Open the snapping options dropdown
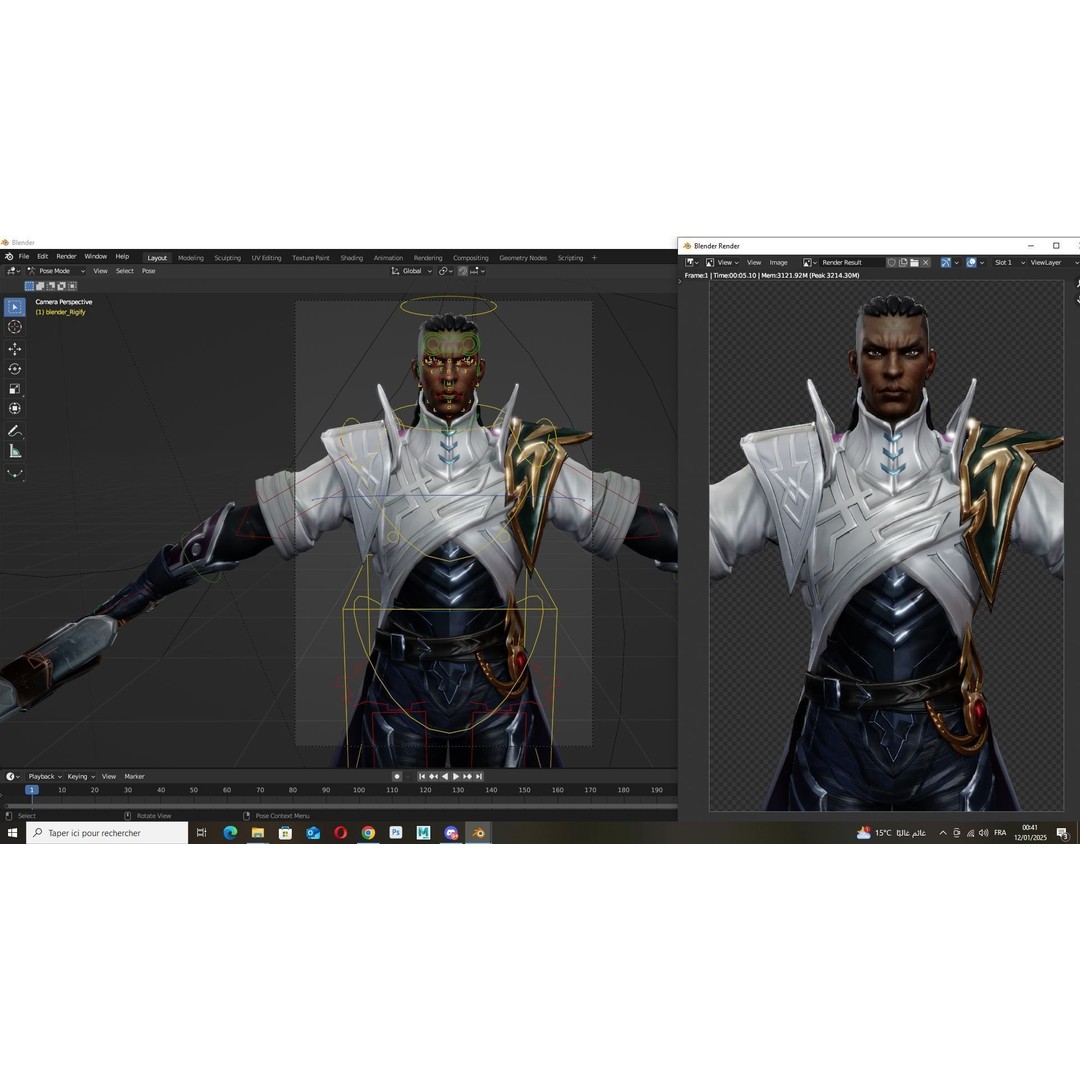 tap(477, 271)
